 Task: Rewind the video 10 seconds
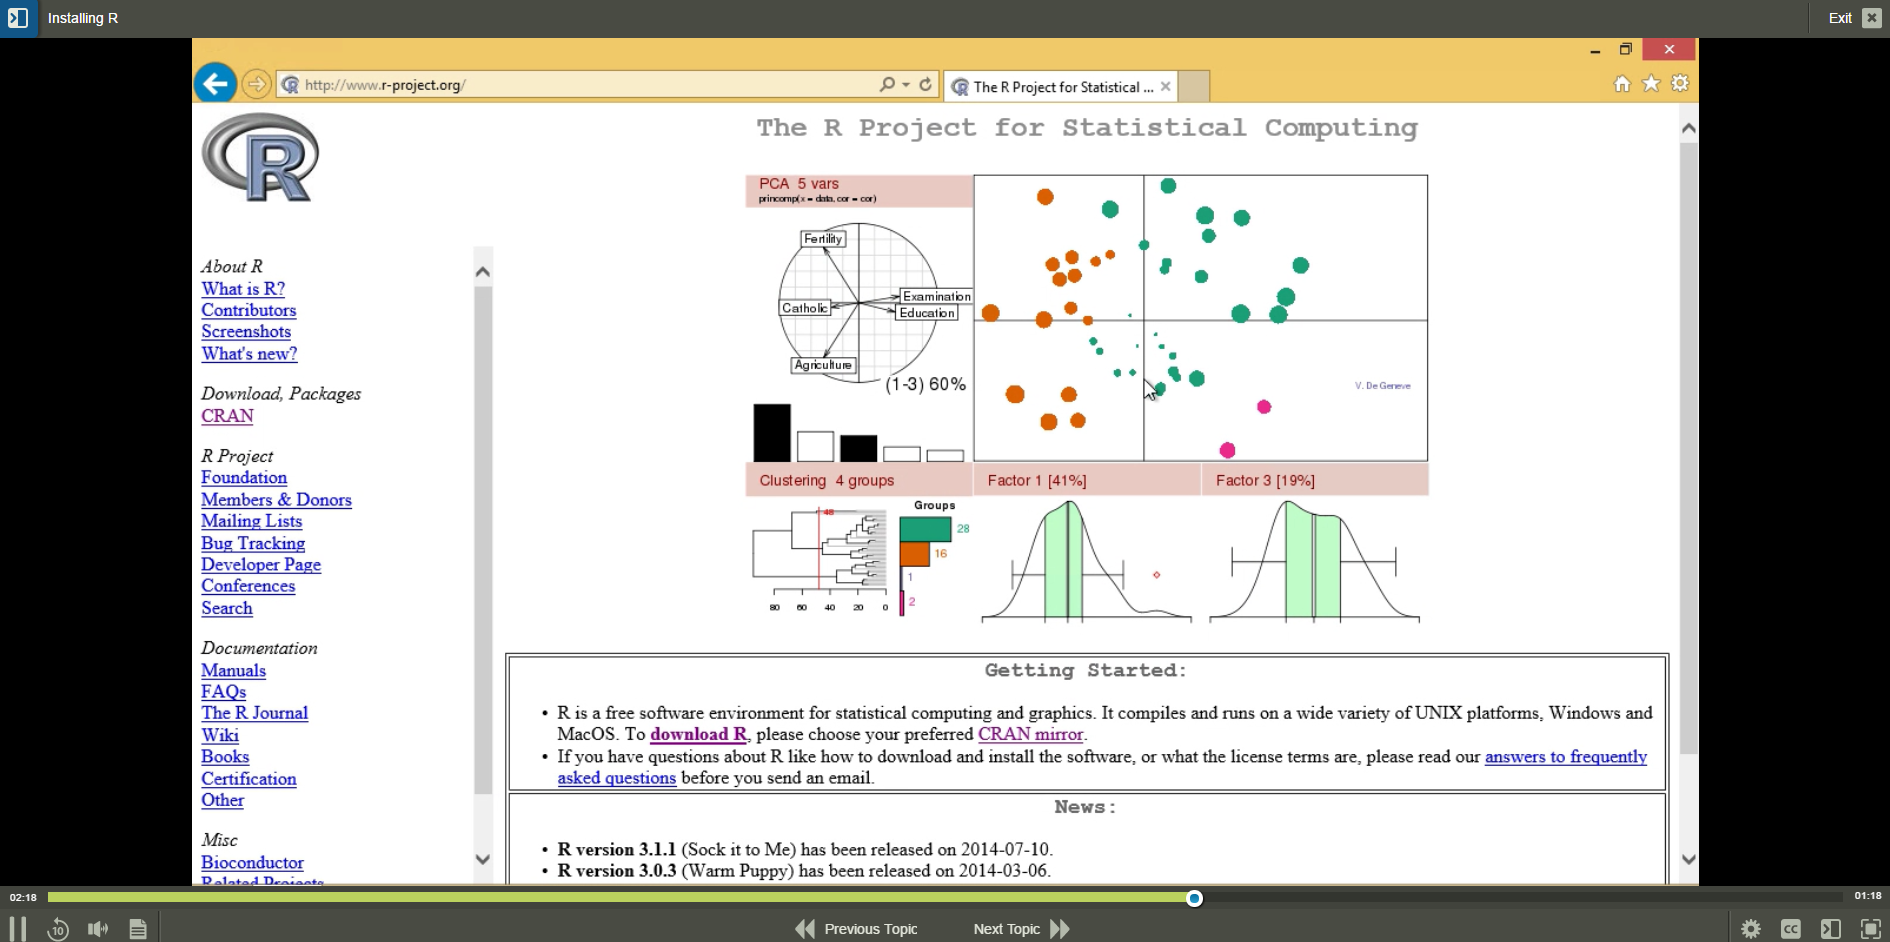pyautogui.click(x=58, y=929)
